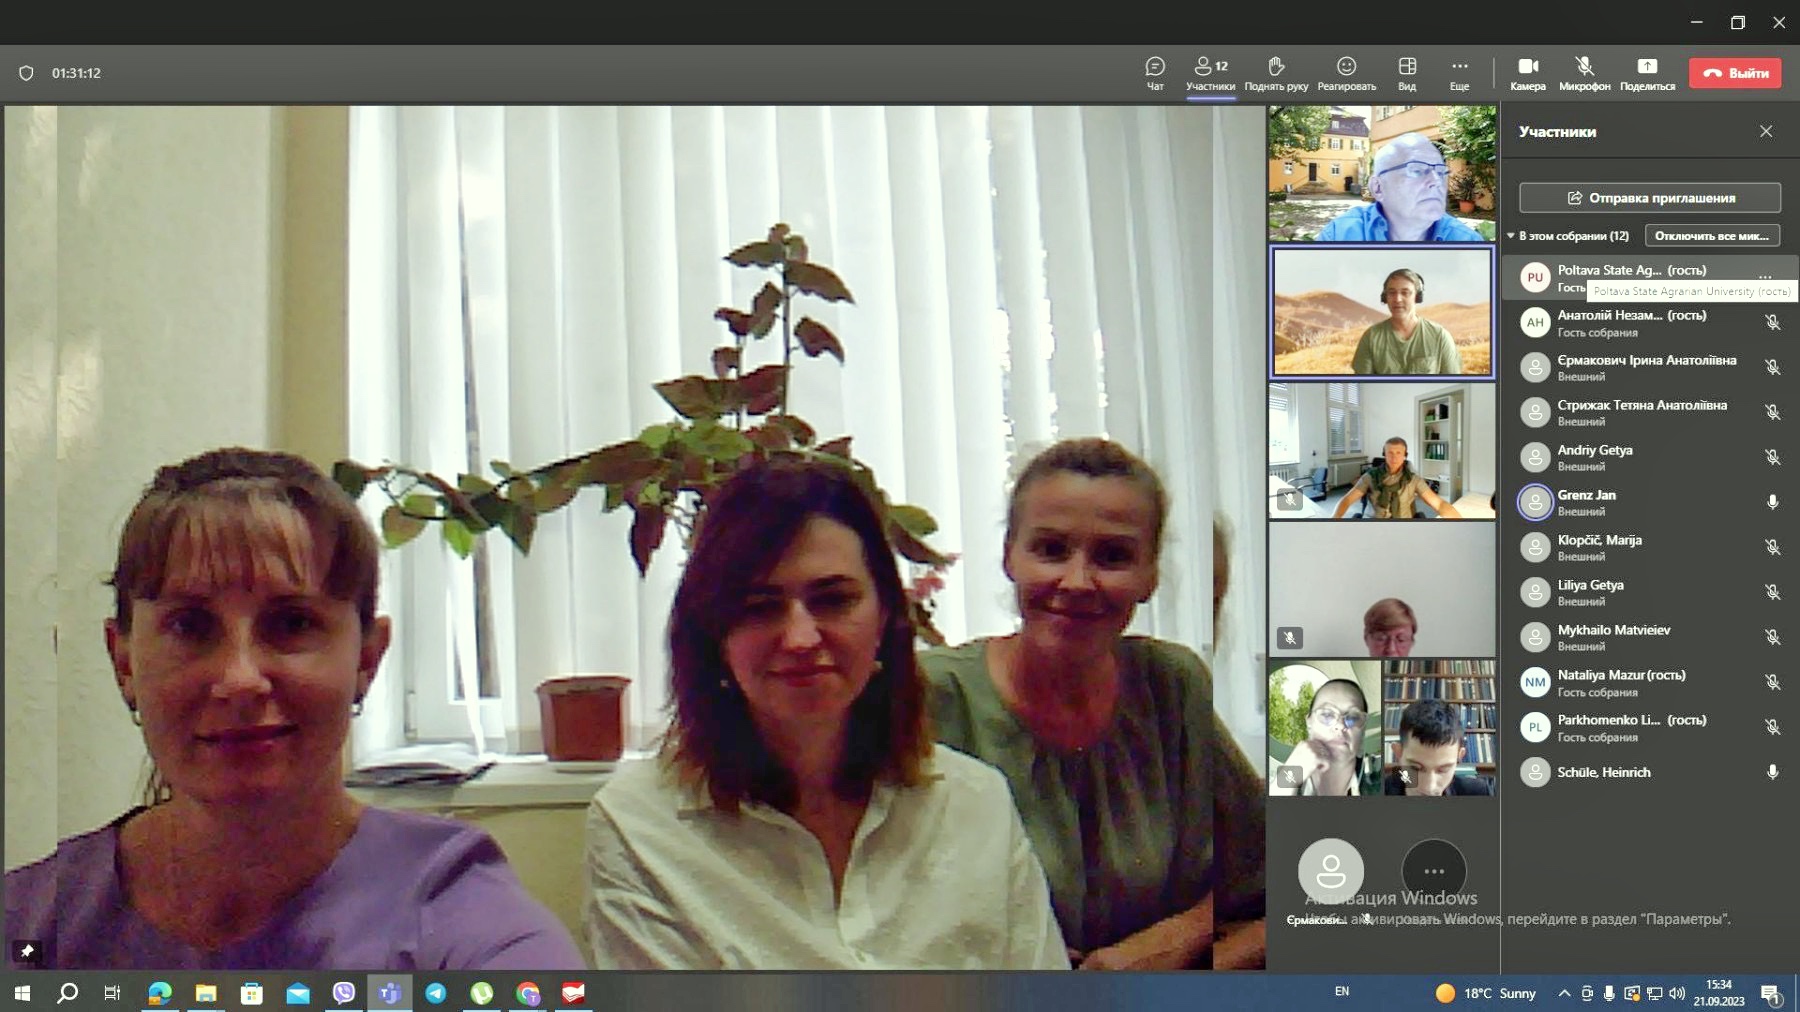Select video tile with bookshelf background
Image resolution: width=1800 pixels, height=1012 pixels.
[x=1440, y=728]
